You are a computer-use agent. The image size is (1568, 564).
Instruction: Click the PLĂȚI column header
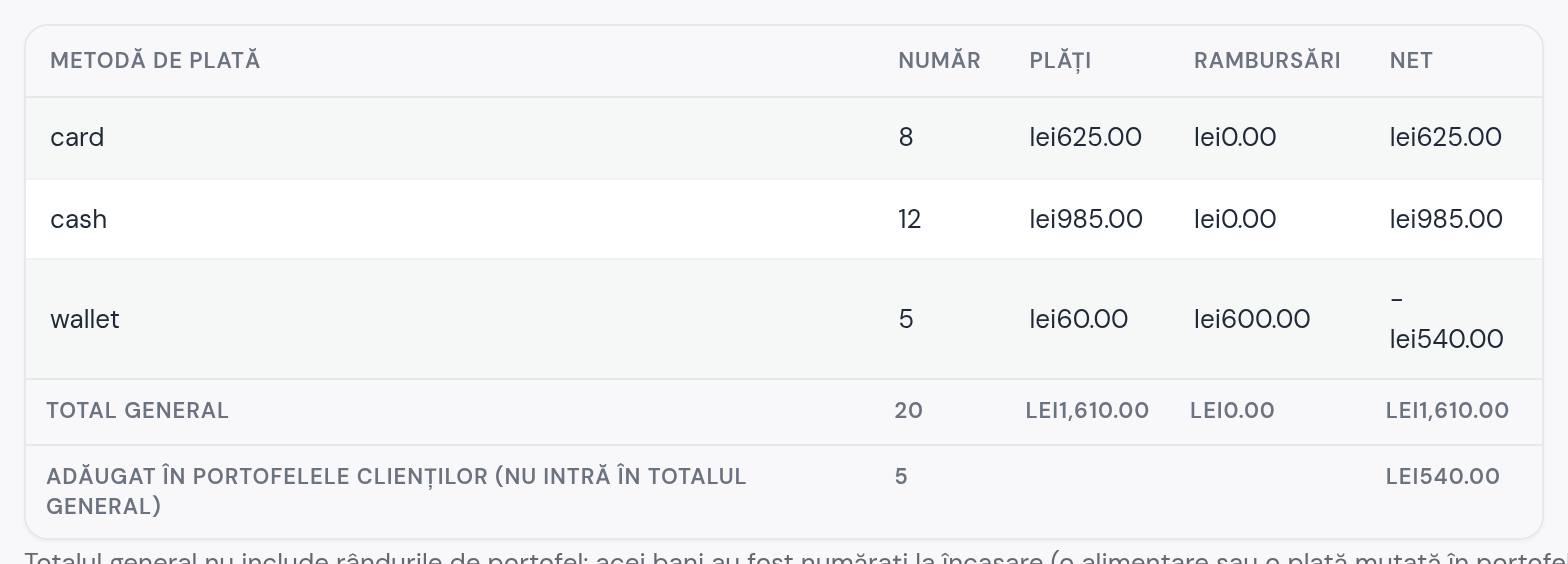1060,61
